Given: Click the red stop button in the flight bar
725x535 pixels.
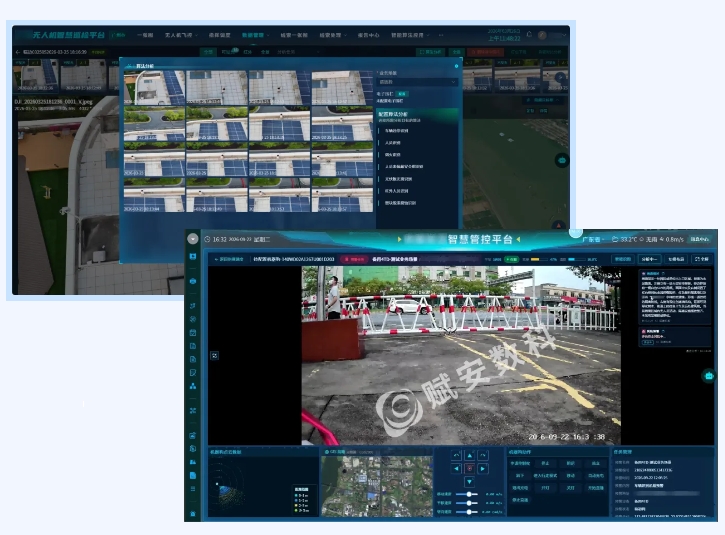Looking at the screenshot, I should tap(354, 259).
